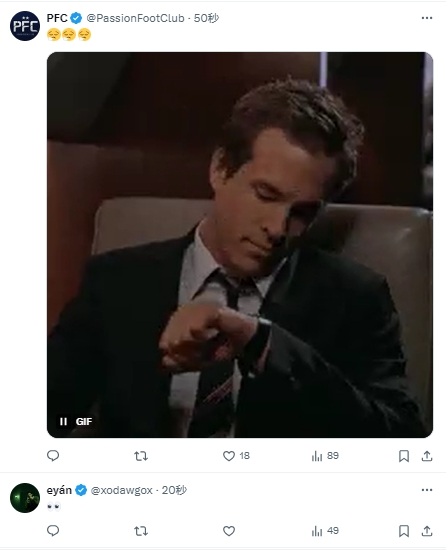The image size is (446, 551).
Task: Open eyán's profile avatar
Action: (x=25, y=498)
